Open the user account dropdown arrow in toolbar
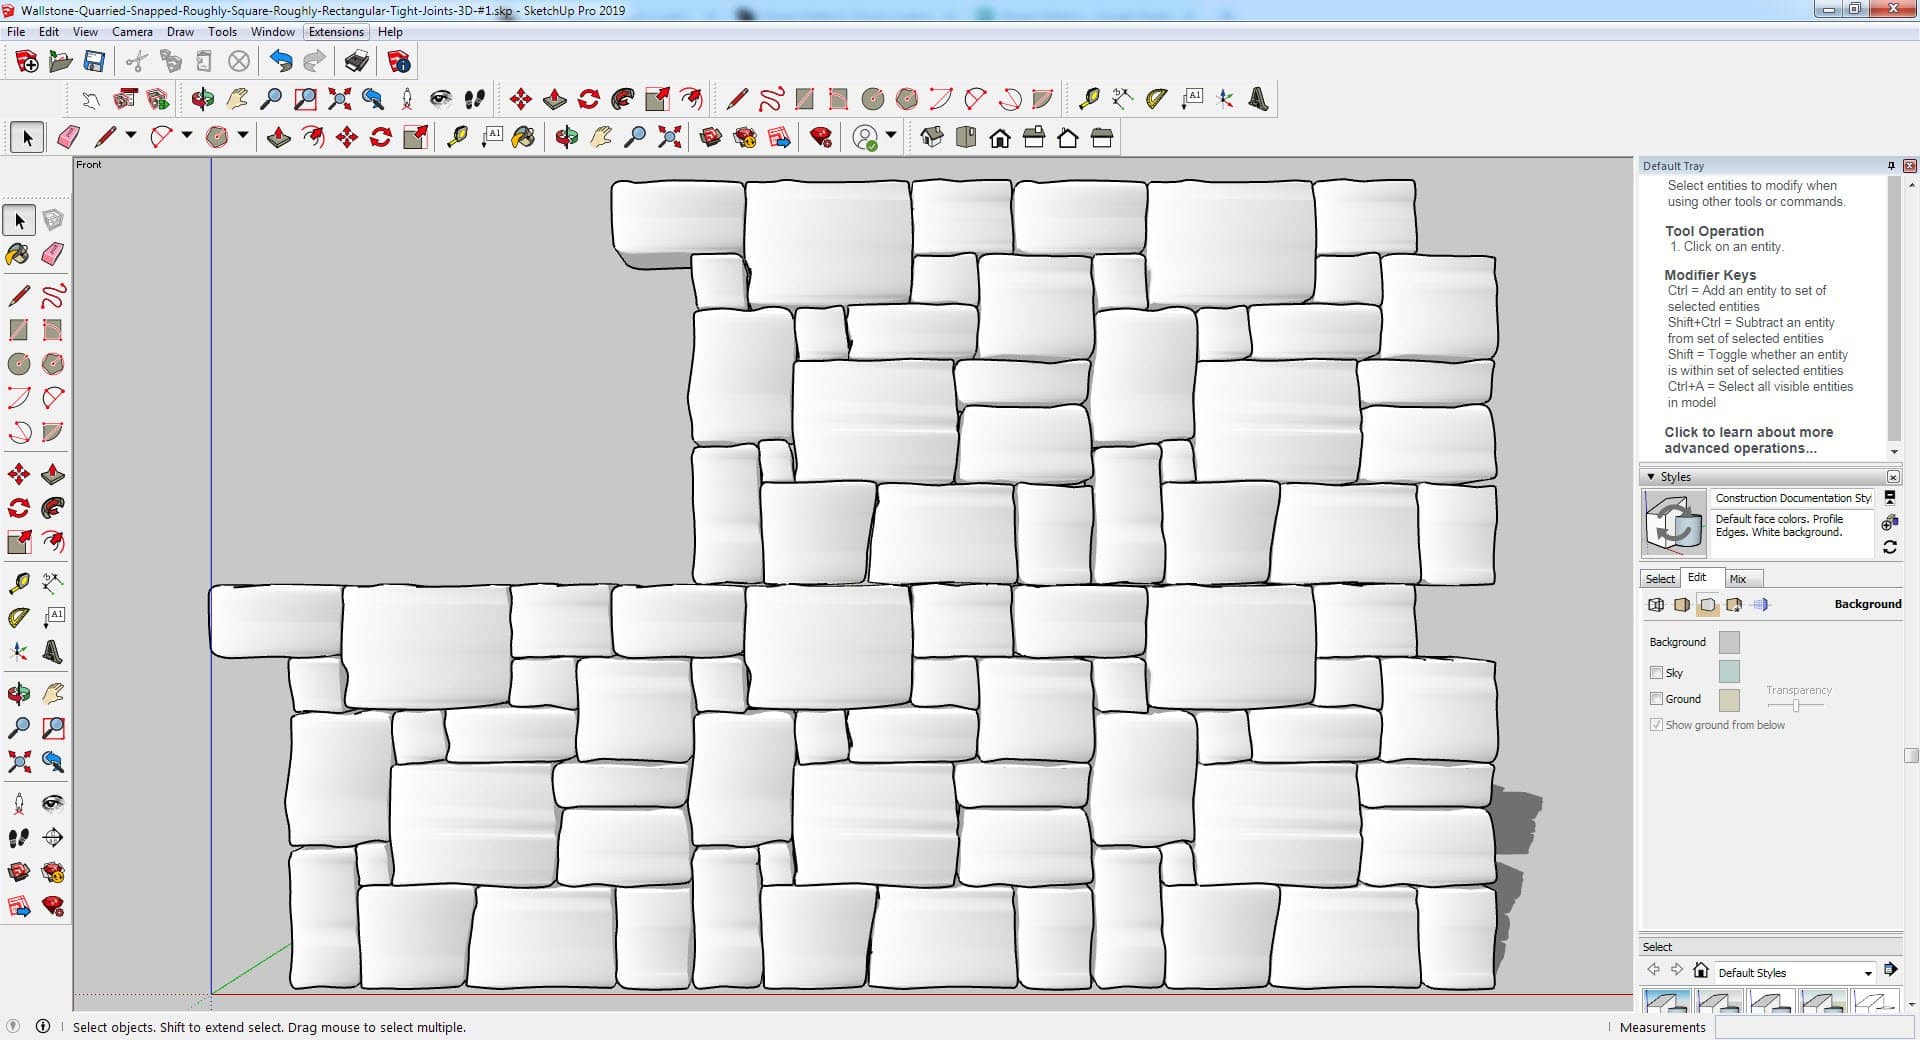The image size is (1920, 1040). [891, 136]
